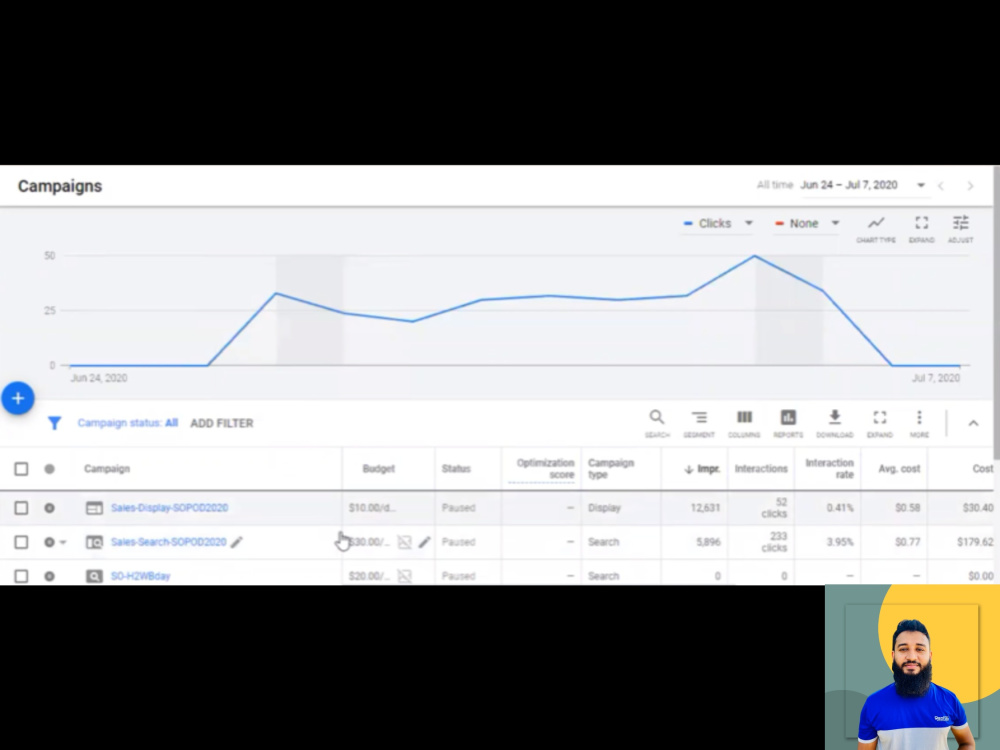1000x750 pixels.
Task: Click the 3.95% interaction rate cell
Action: tap(840, 542)
